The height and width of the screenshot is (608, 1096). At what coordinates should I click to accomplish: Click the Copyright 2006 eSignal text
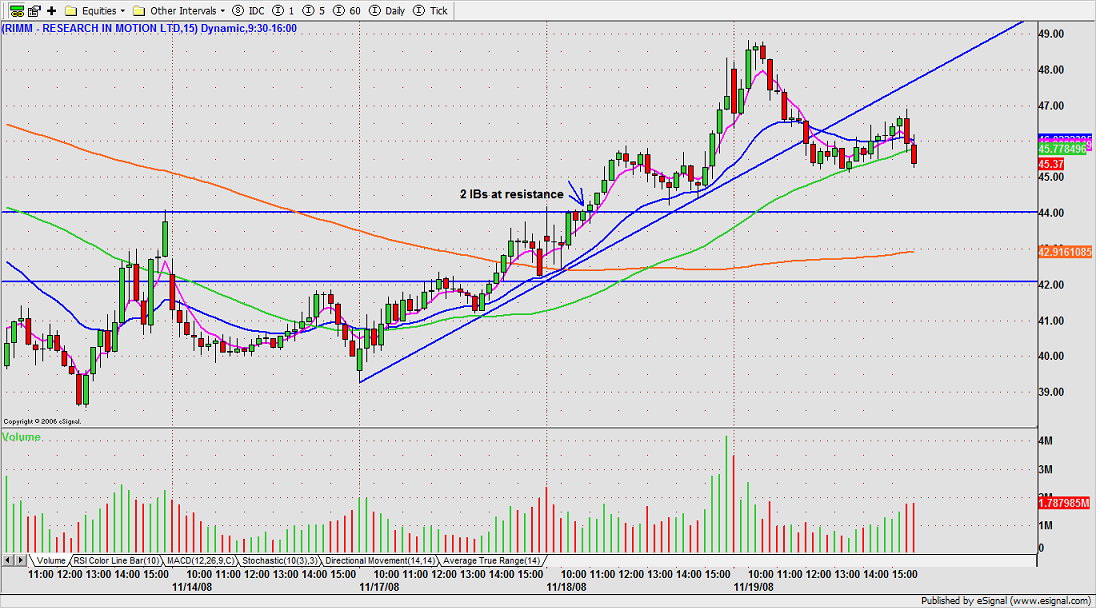click(43, 422)
